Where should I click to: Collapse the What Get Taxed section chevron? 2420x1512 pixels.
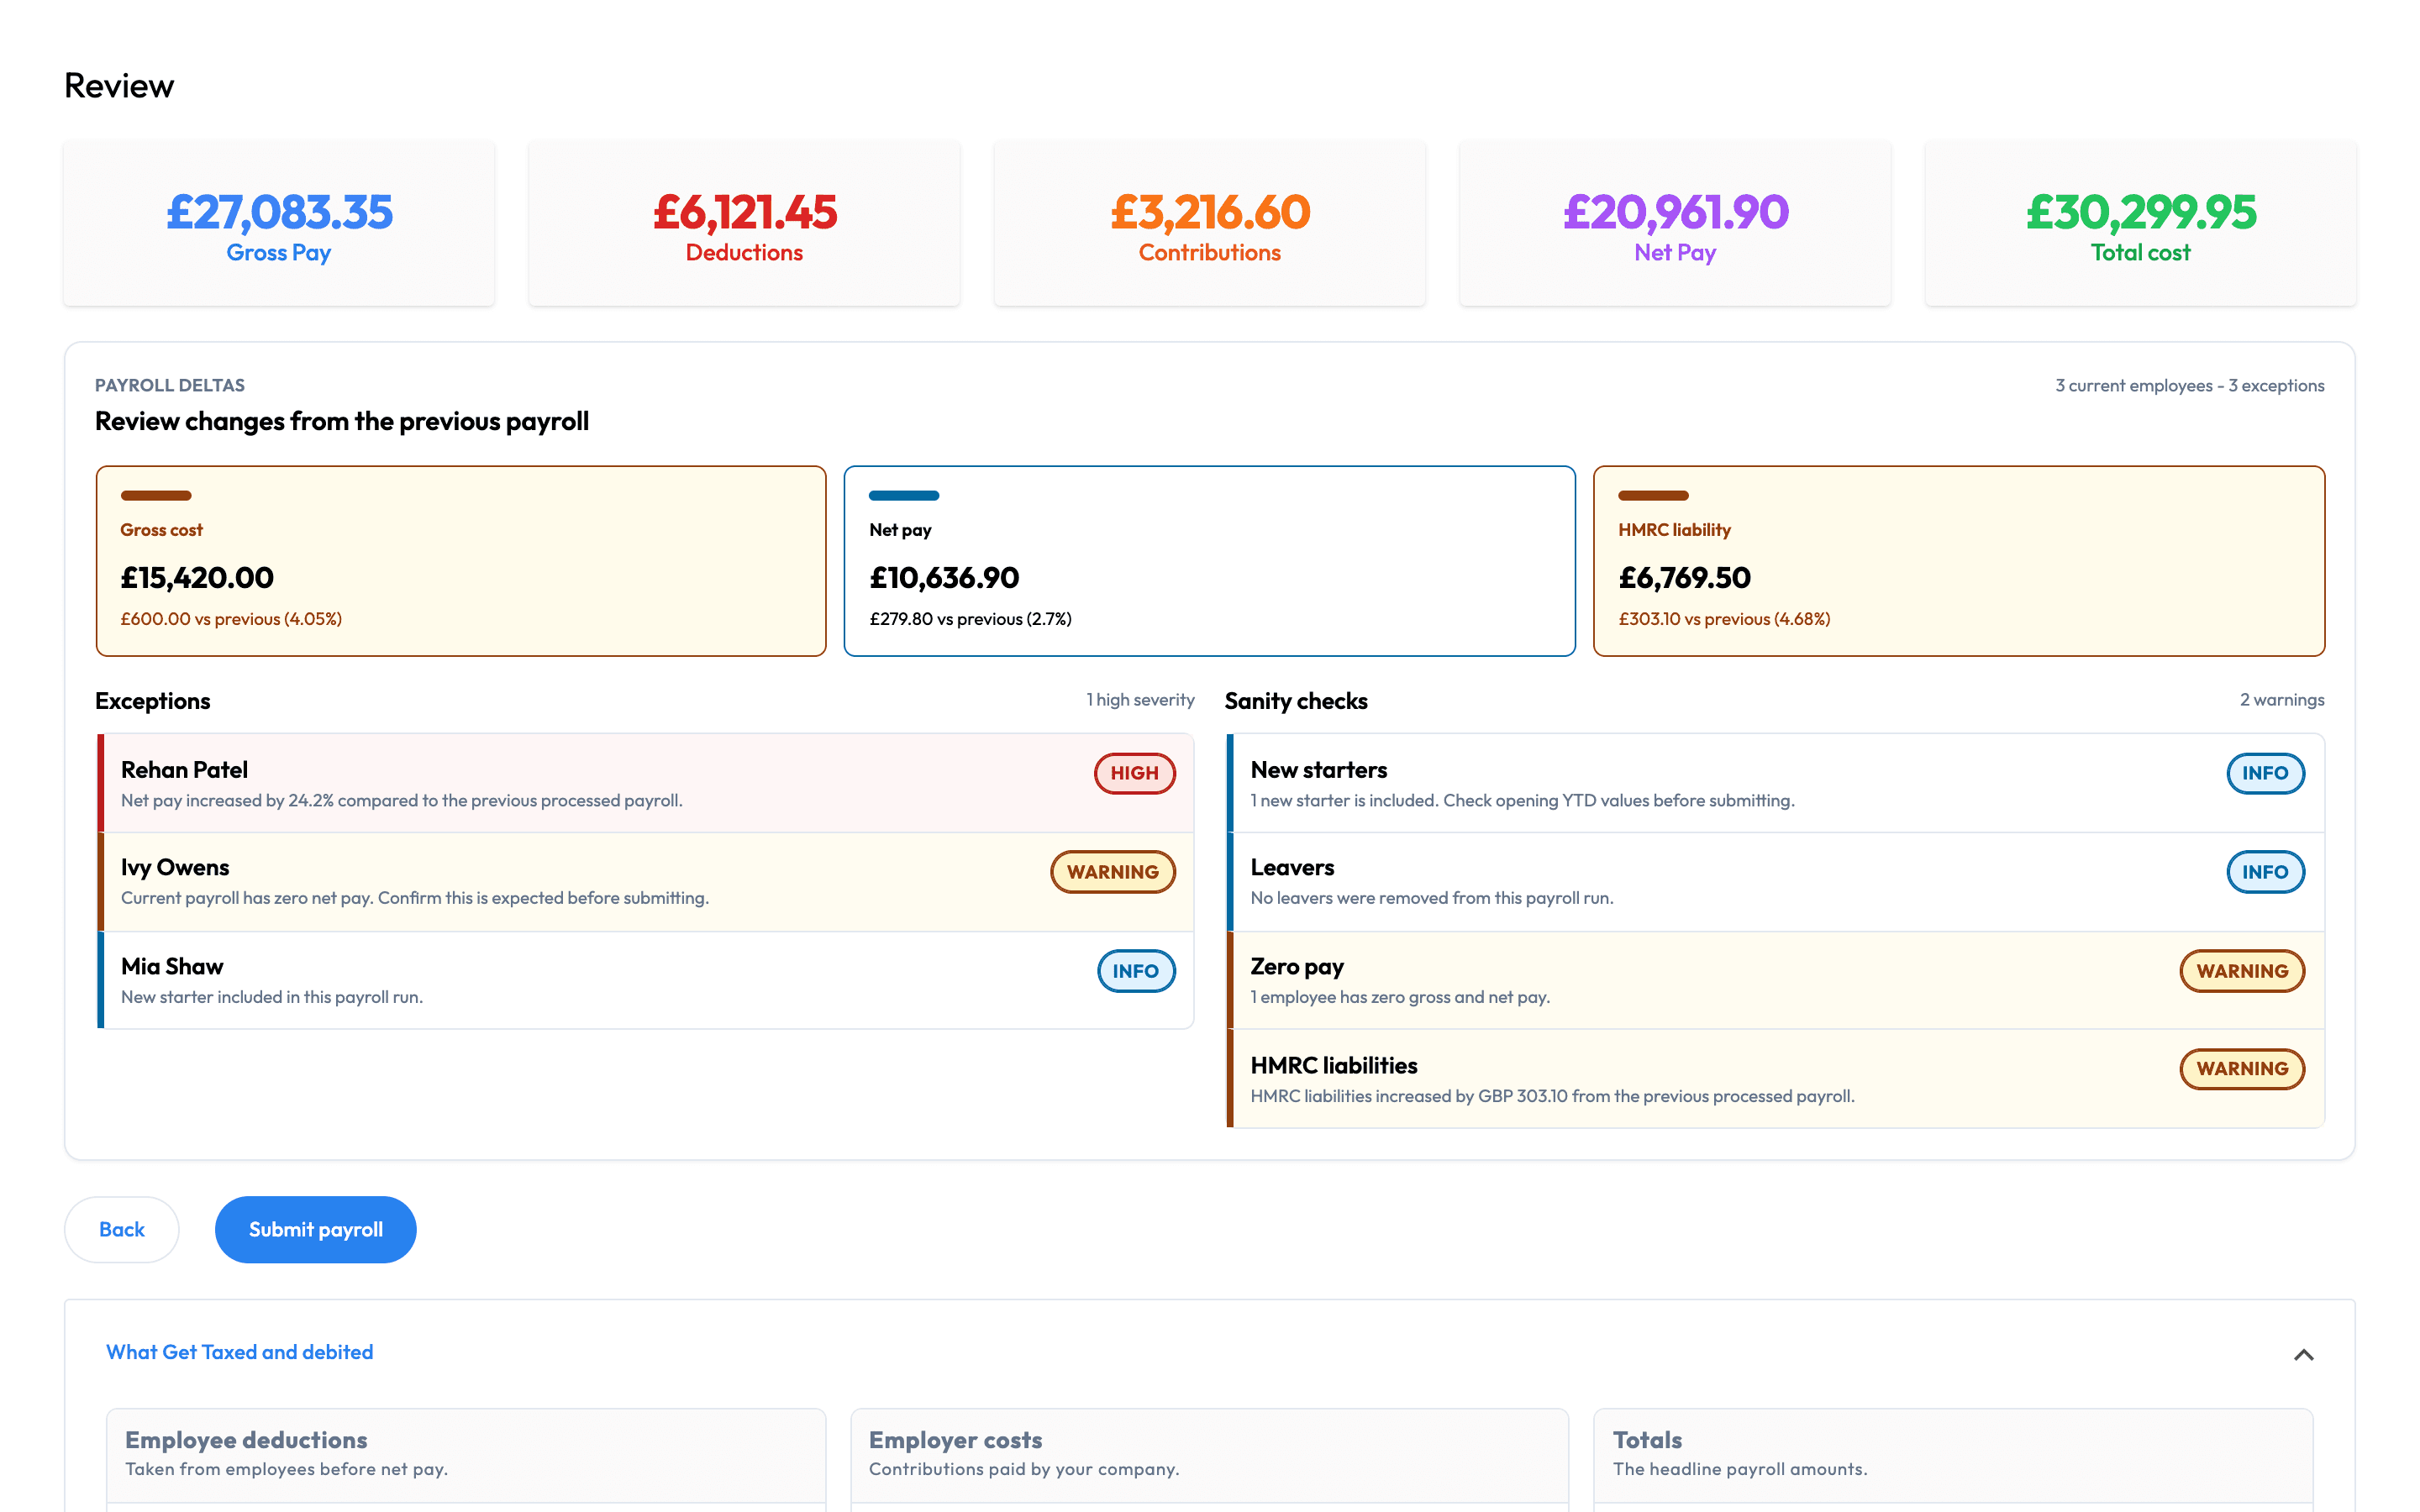pos(2303,1354)
